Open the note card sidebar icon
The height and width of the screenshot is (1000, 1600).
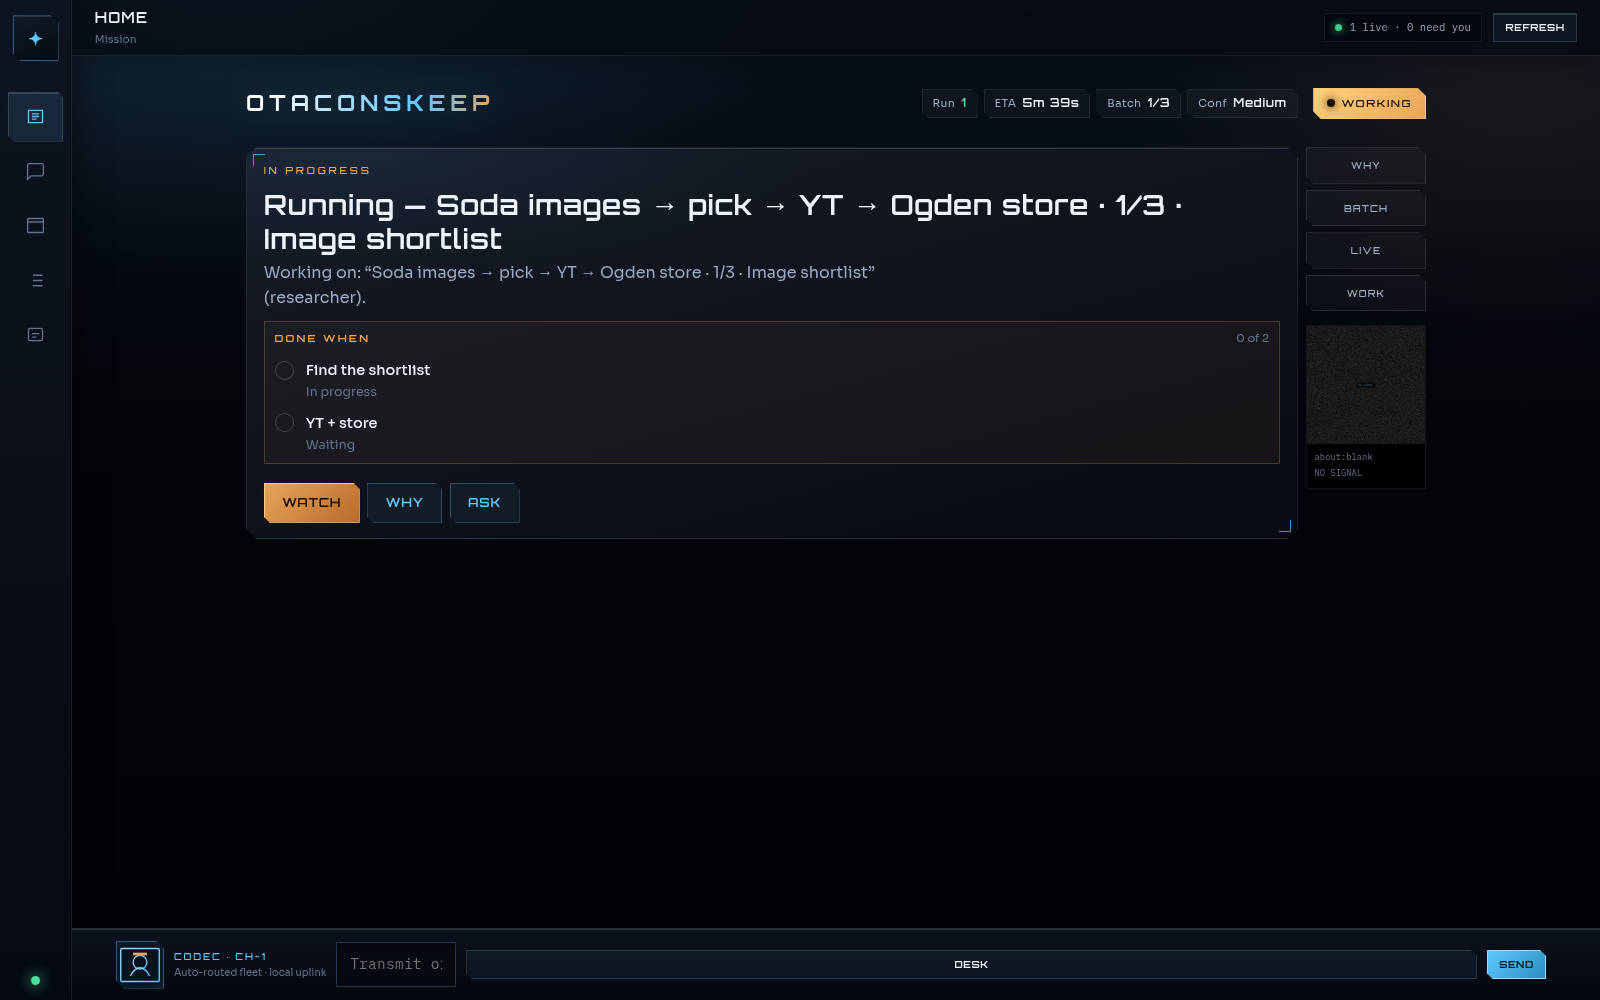[x=35, y=335]
